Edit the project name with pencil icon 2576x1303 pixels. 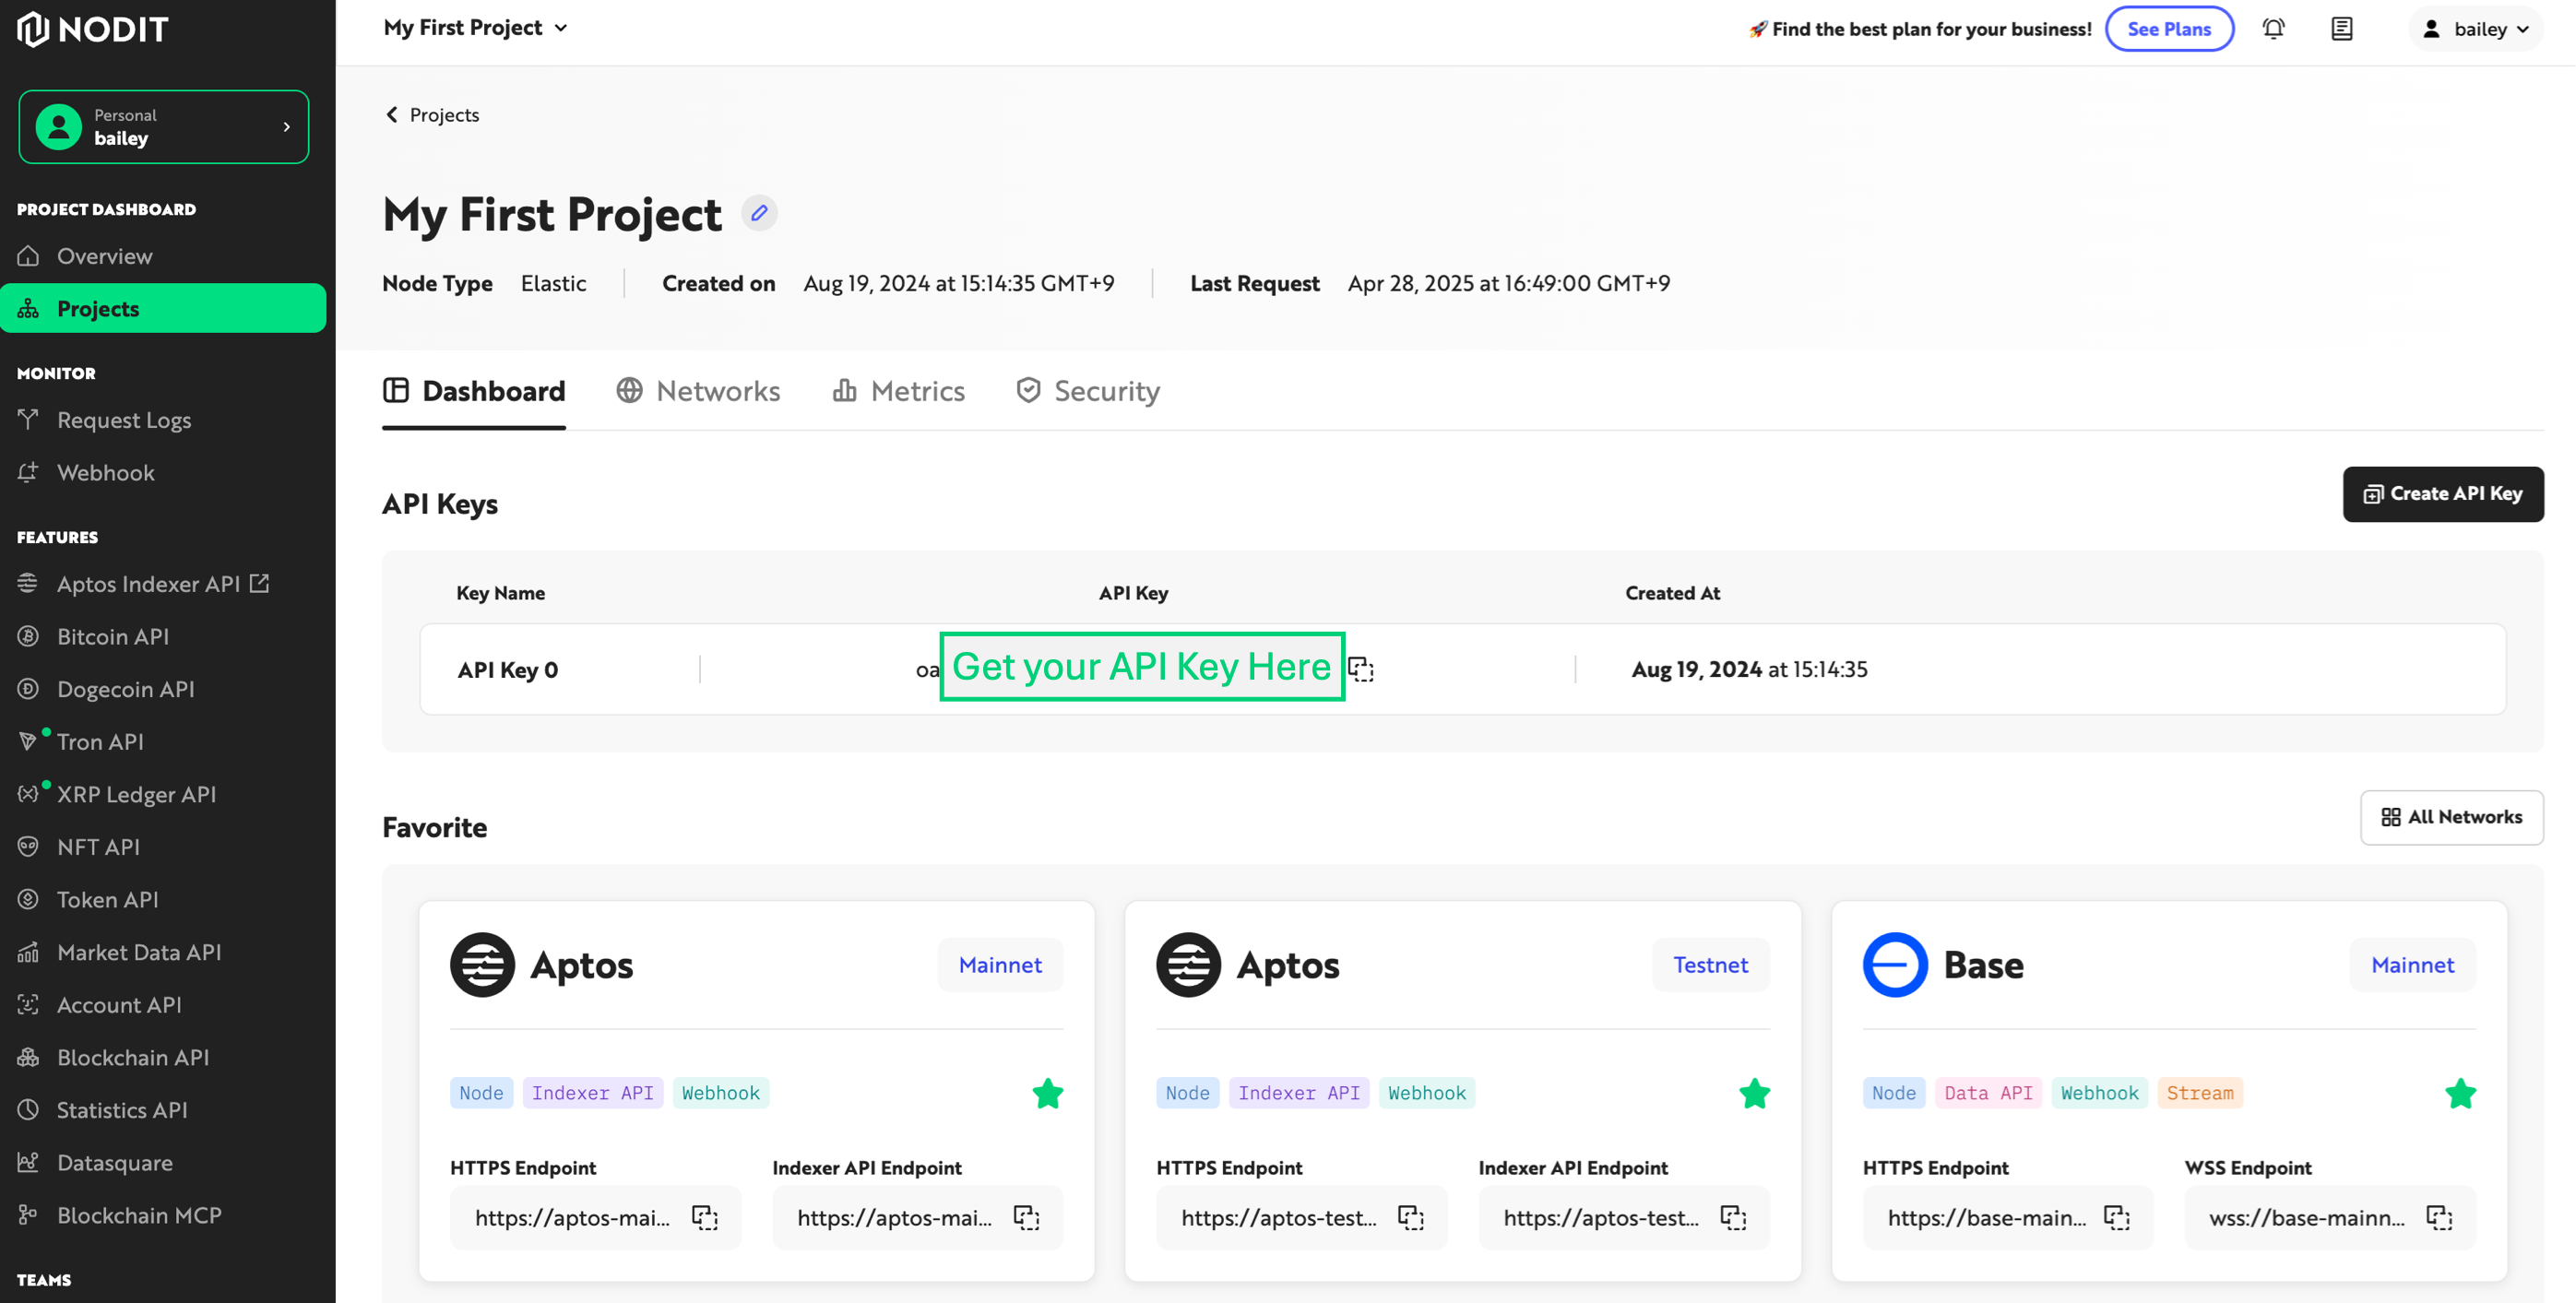pyautogui.click(x=758, y=213)
